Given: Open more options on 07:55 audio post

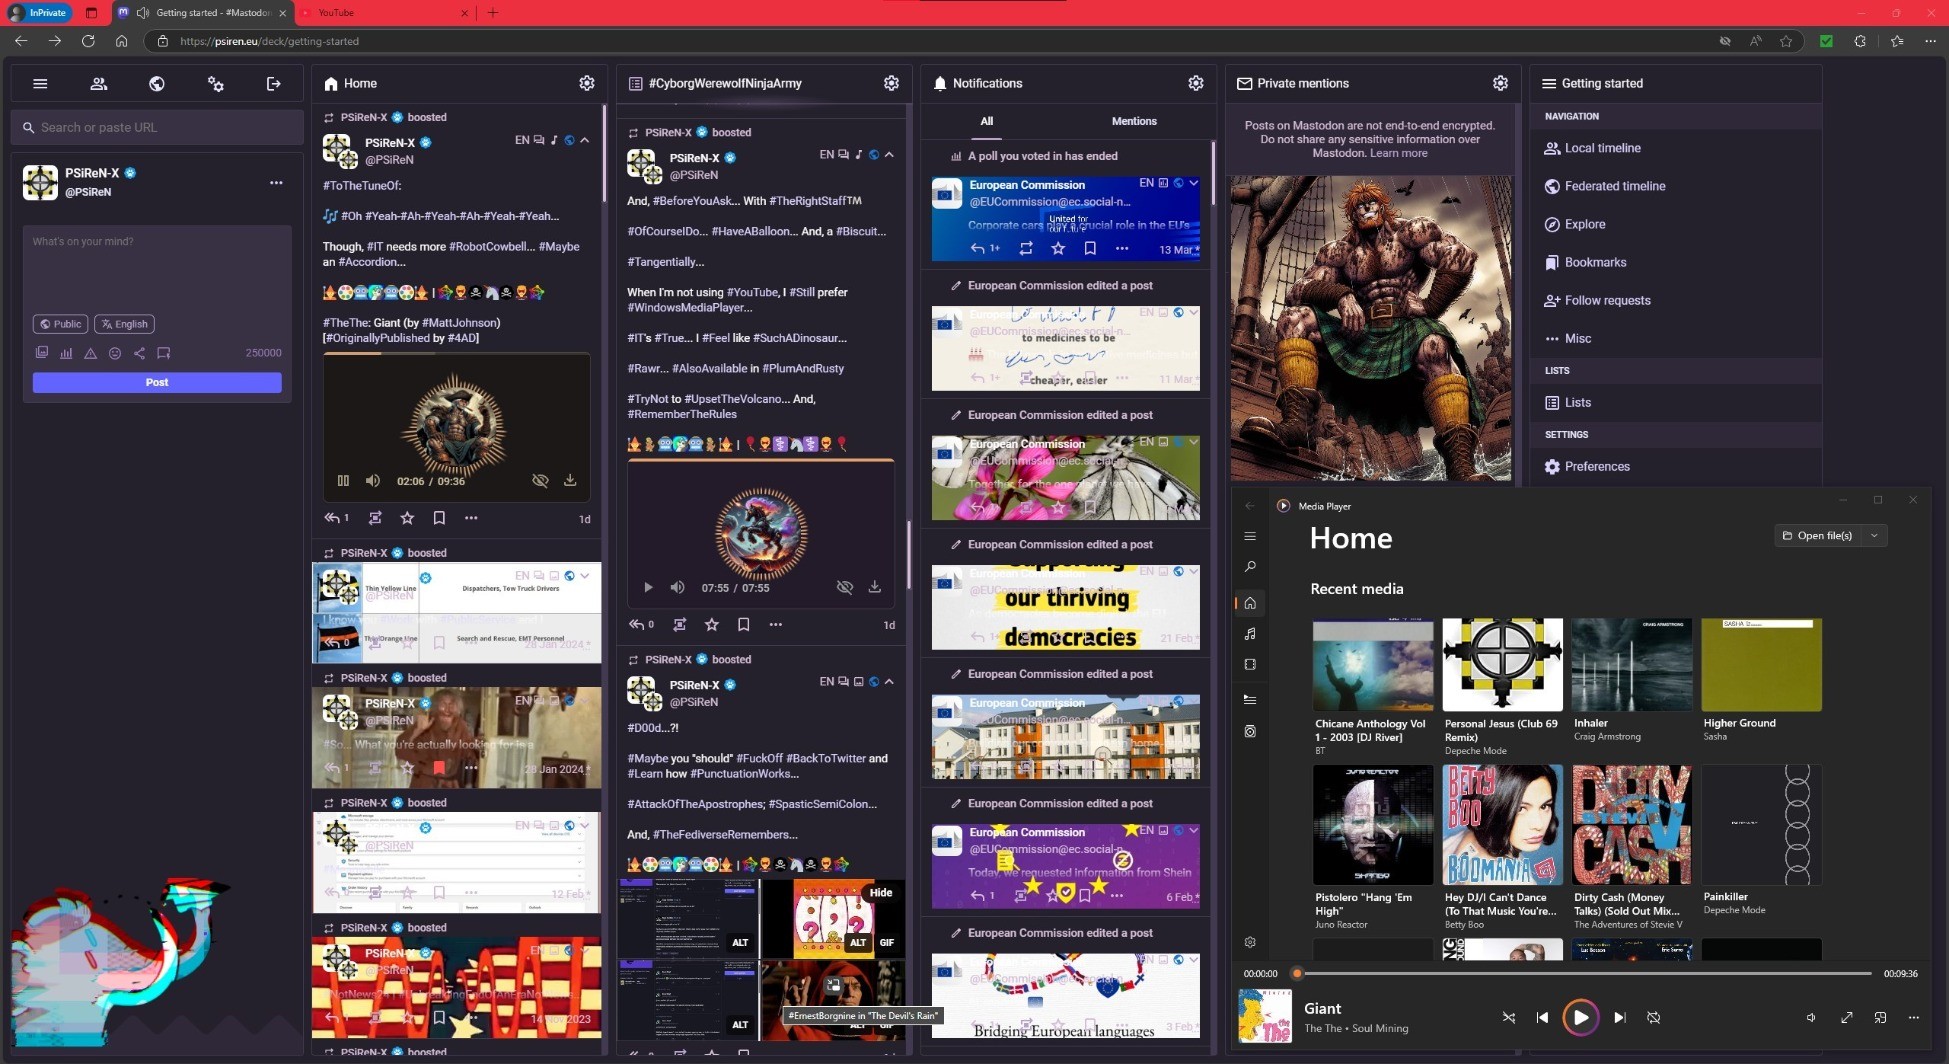Looking at the screenshot, I should tap(776, 624).
